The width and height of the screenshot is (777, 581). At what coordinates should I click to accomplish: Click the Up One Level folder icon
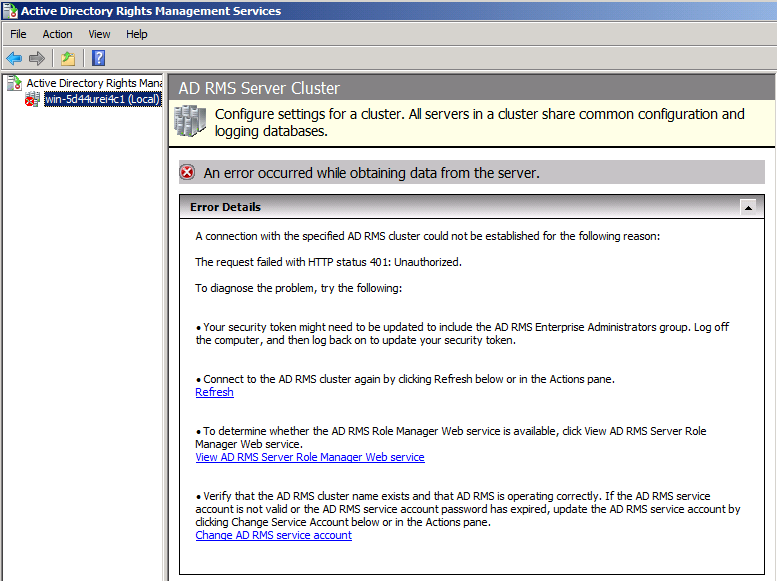click(x=68, y=58)
